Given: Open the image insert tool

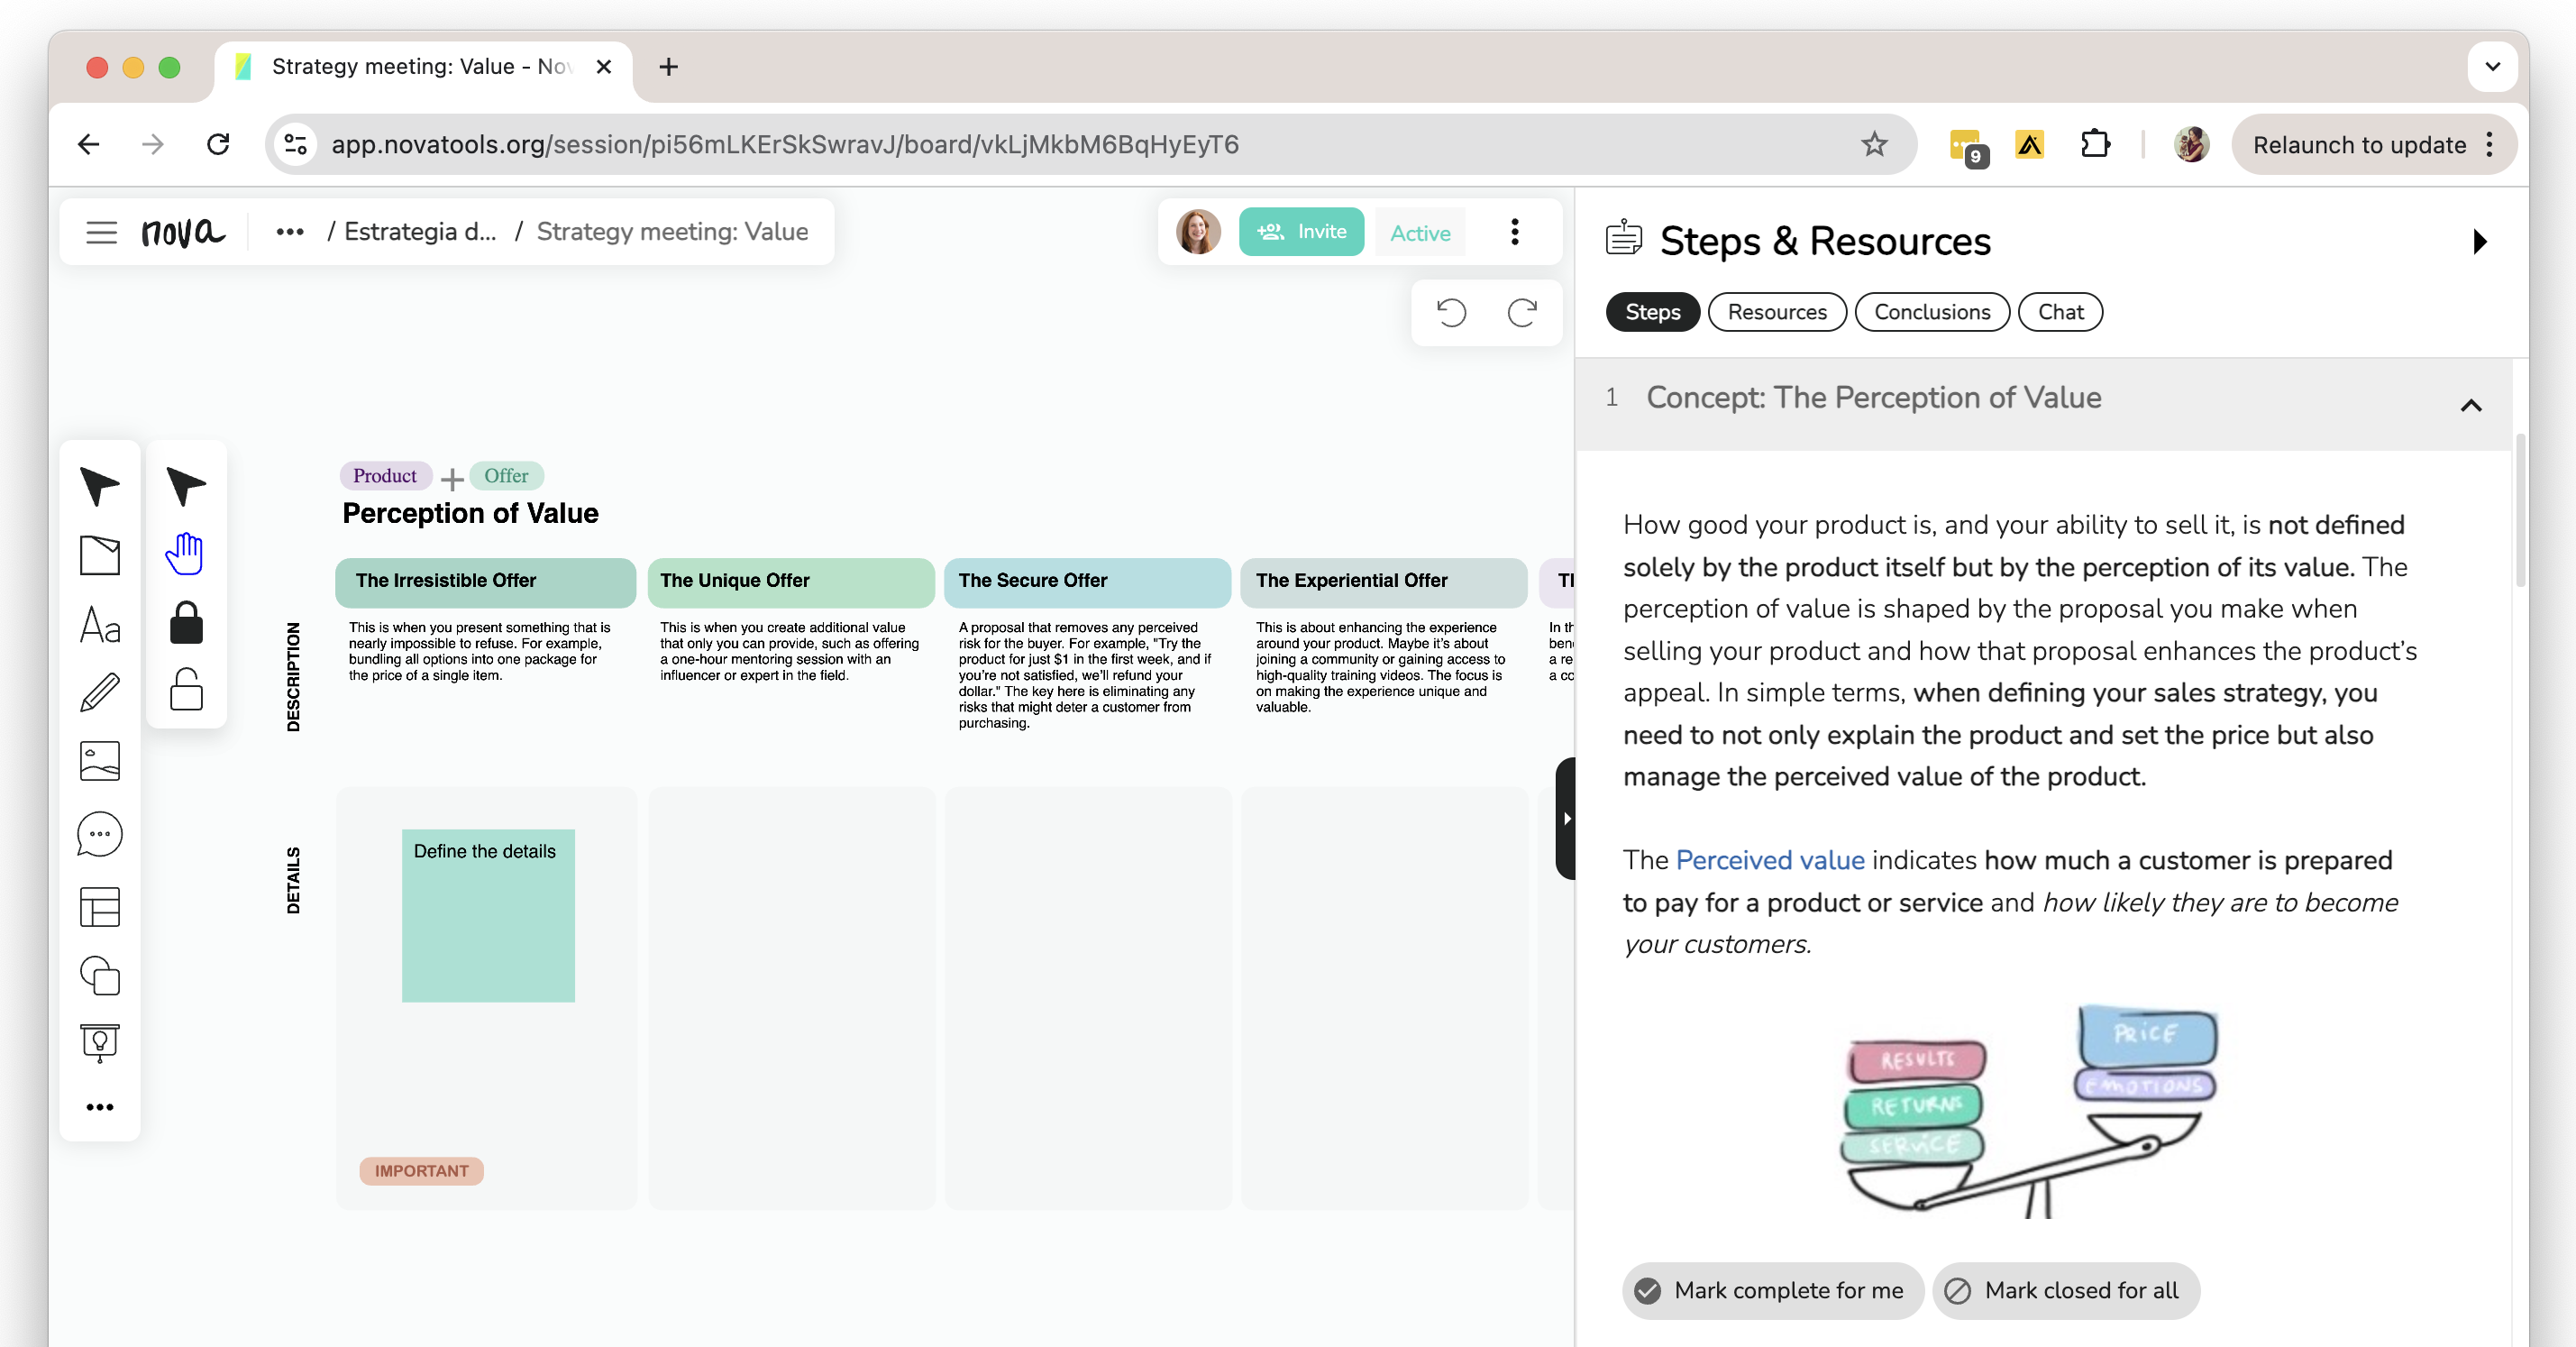Looking at the screenshot, I should [99, 761].
